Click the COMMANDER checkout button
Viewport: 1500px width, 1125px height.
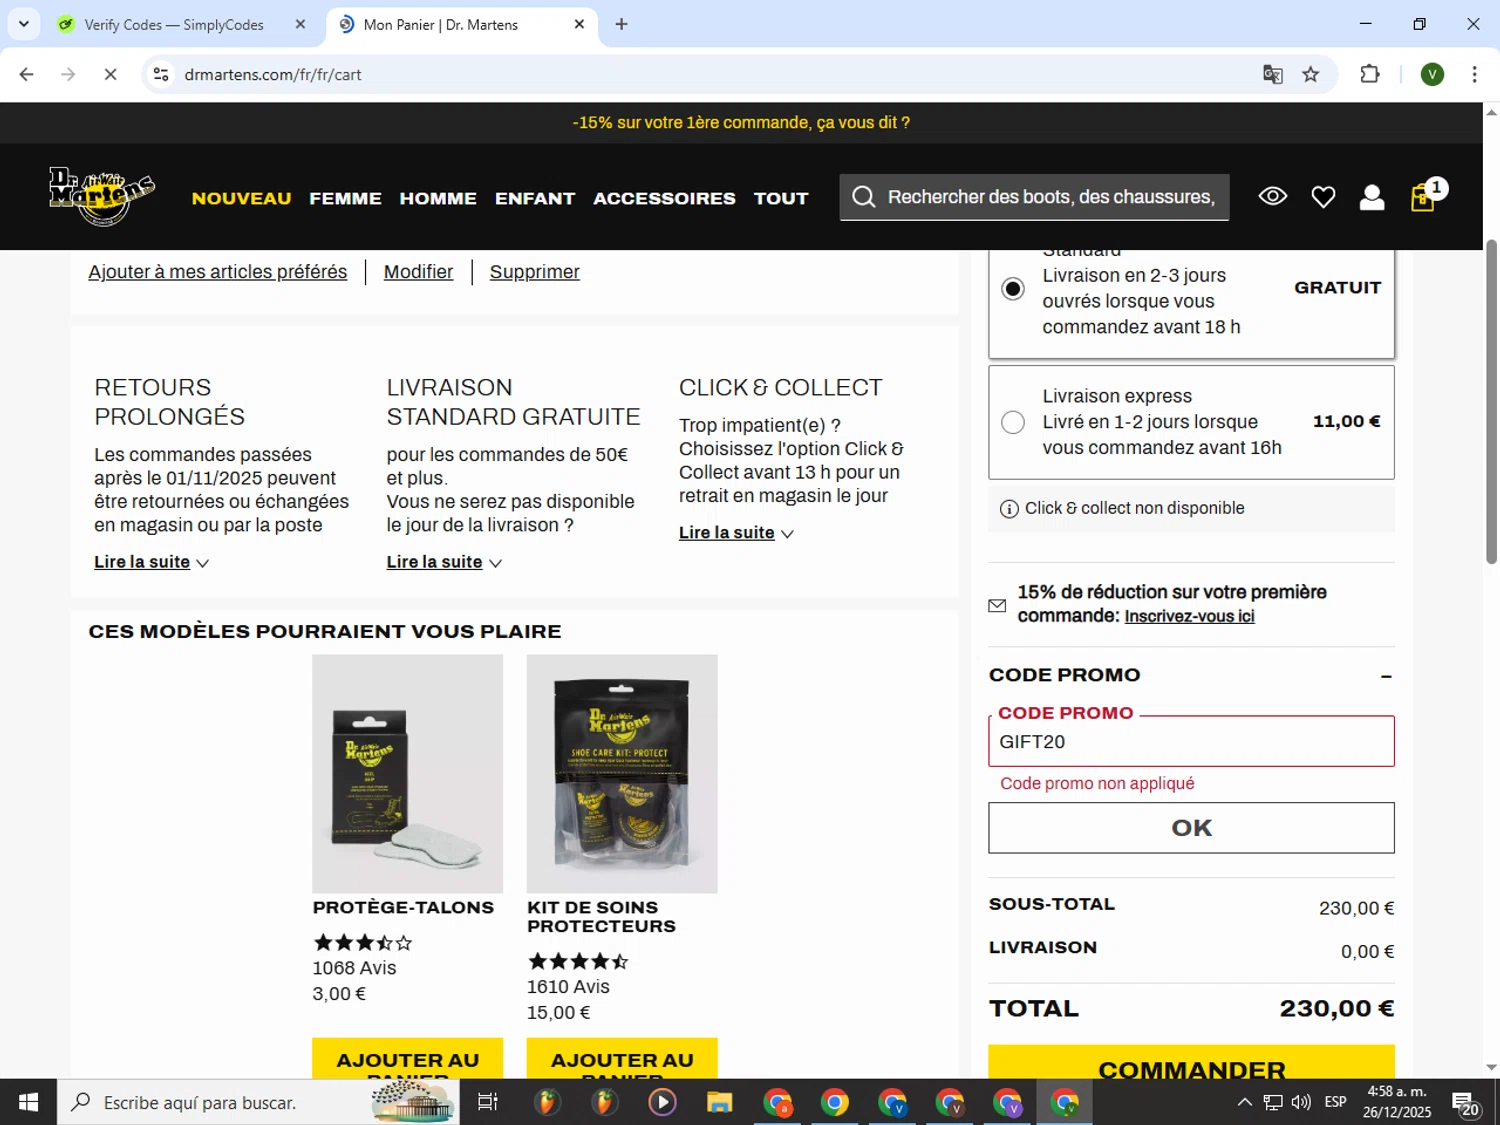pyautogui.click(x=1191, y=1063)
